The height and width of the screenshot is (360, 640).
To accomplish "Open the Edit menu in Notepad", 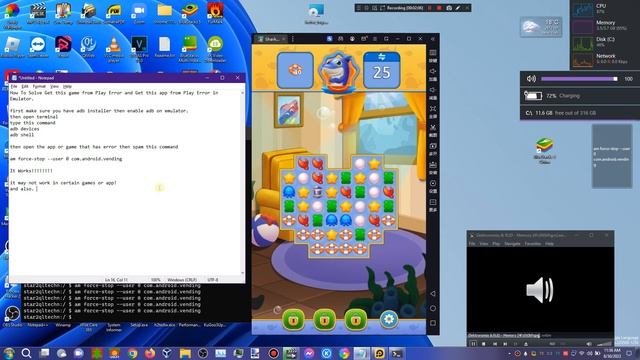I will click(x=25, y=87).
